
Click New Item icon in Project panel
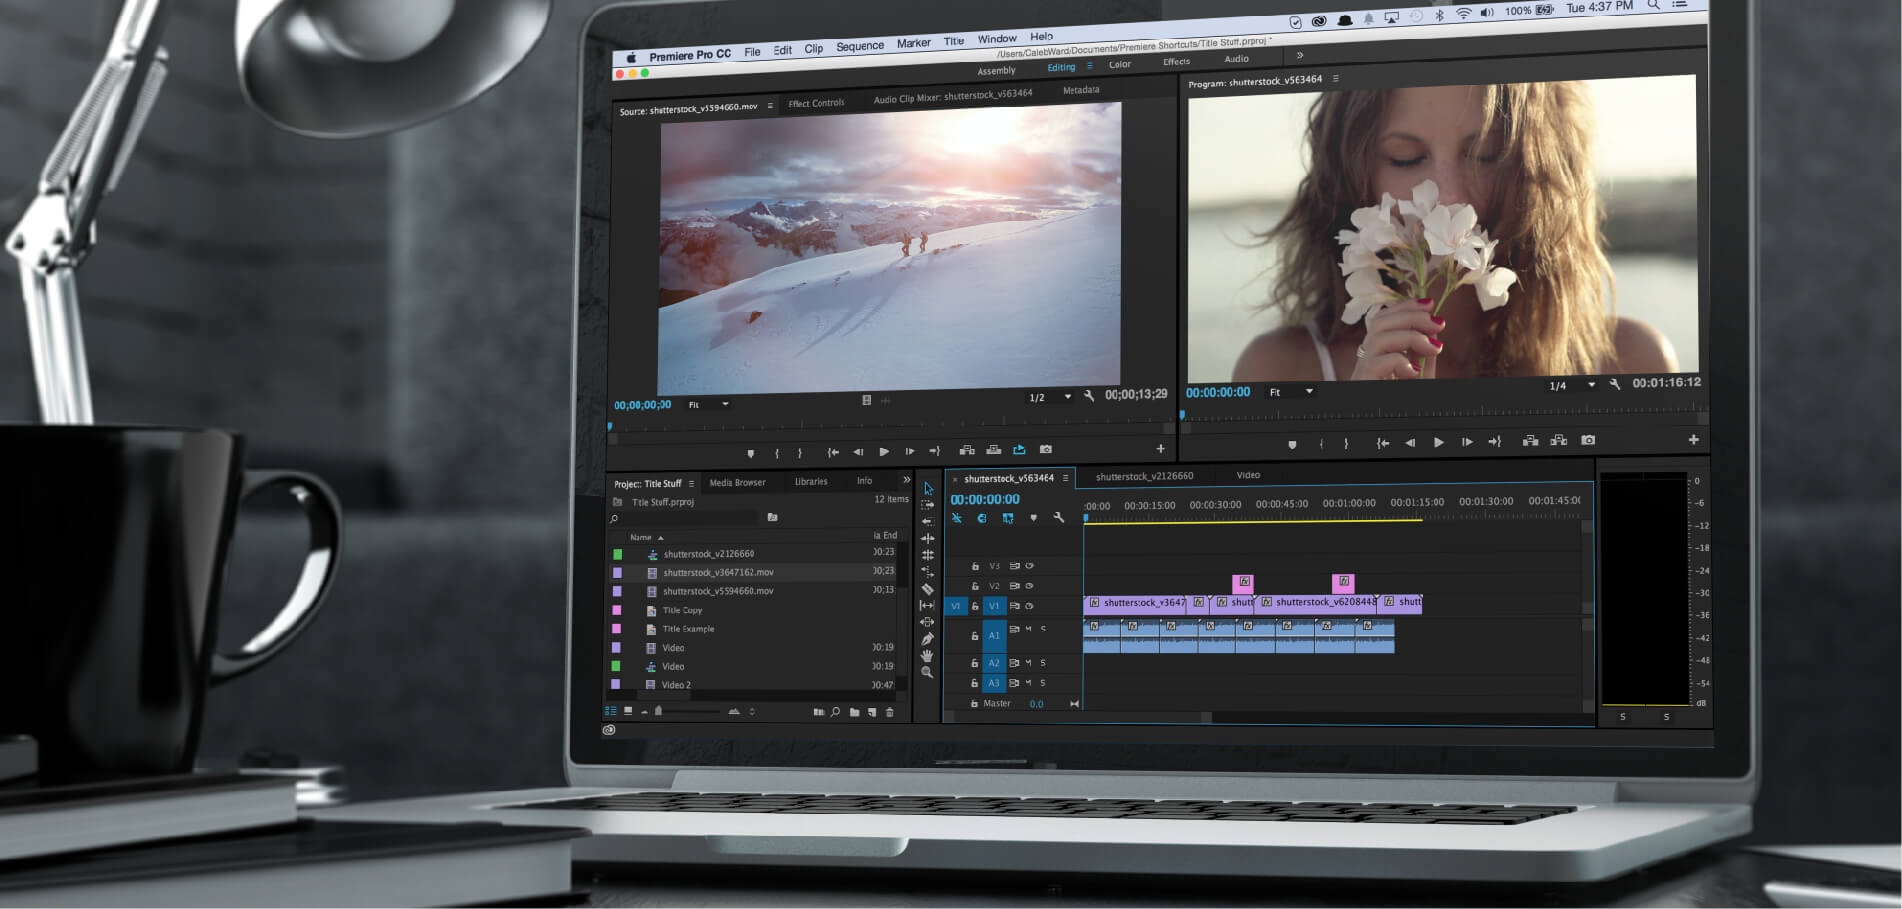click(x=872, y=712)
